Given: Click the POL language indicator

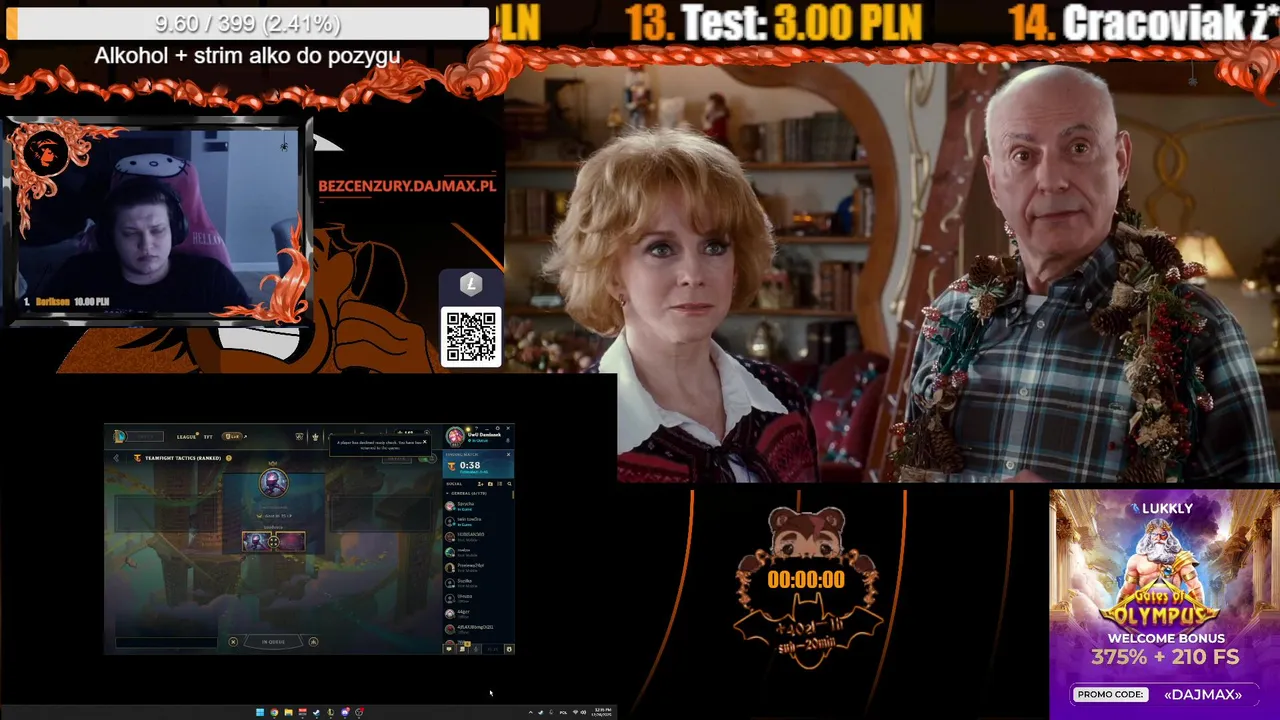Looking at the screenshot, I should 563,712.
